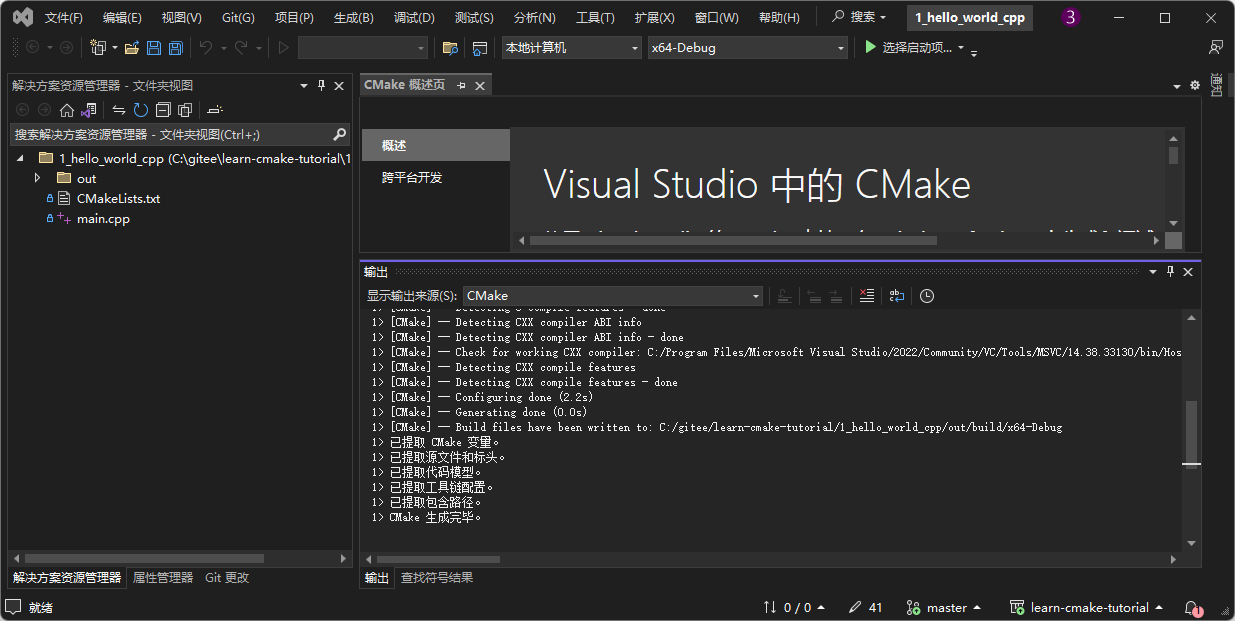1235x621 pixels.
Task: Switch to the Git 更改 tab
Action: (x=226, y=577)
